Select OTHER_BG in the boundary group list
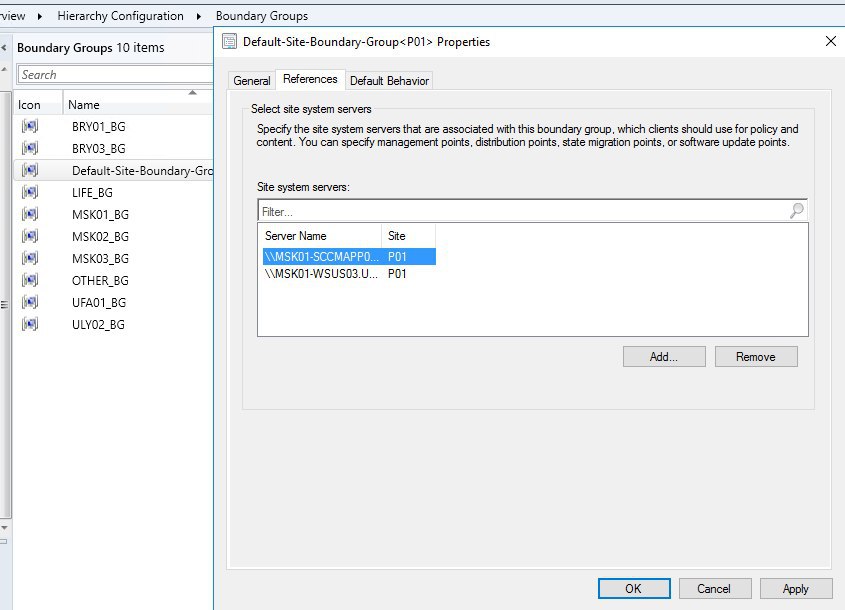The height and width of the screenshot is (610, 845). click(x=100, y=281)
